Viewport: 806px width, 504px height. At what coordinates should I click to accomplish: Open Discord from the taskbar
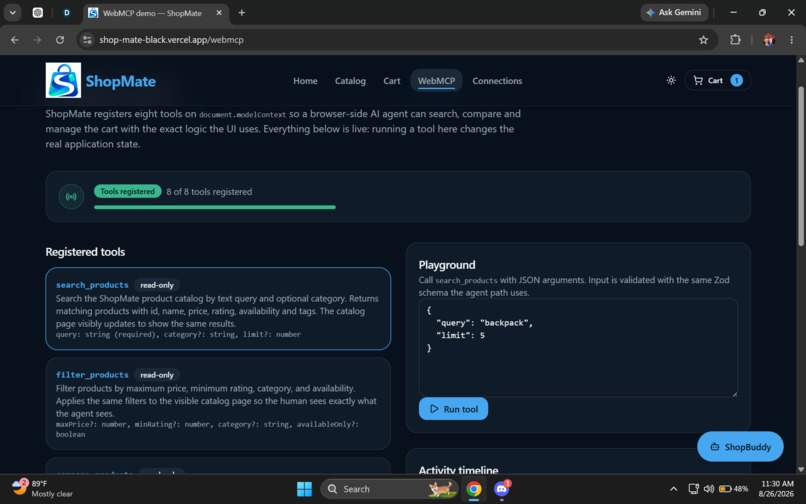pyautogui.click(x=501, y=489)
